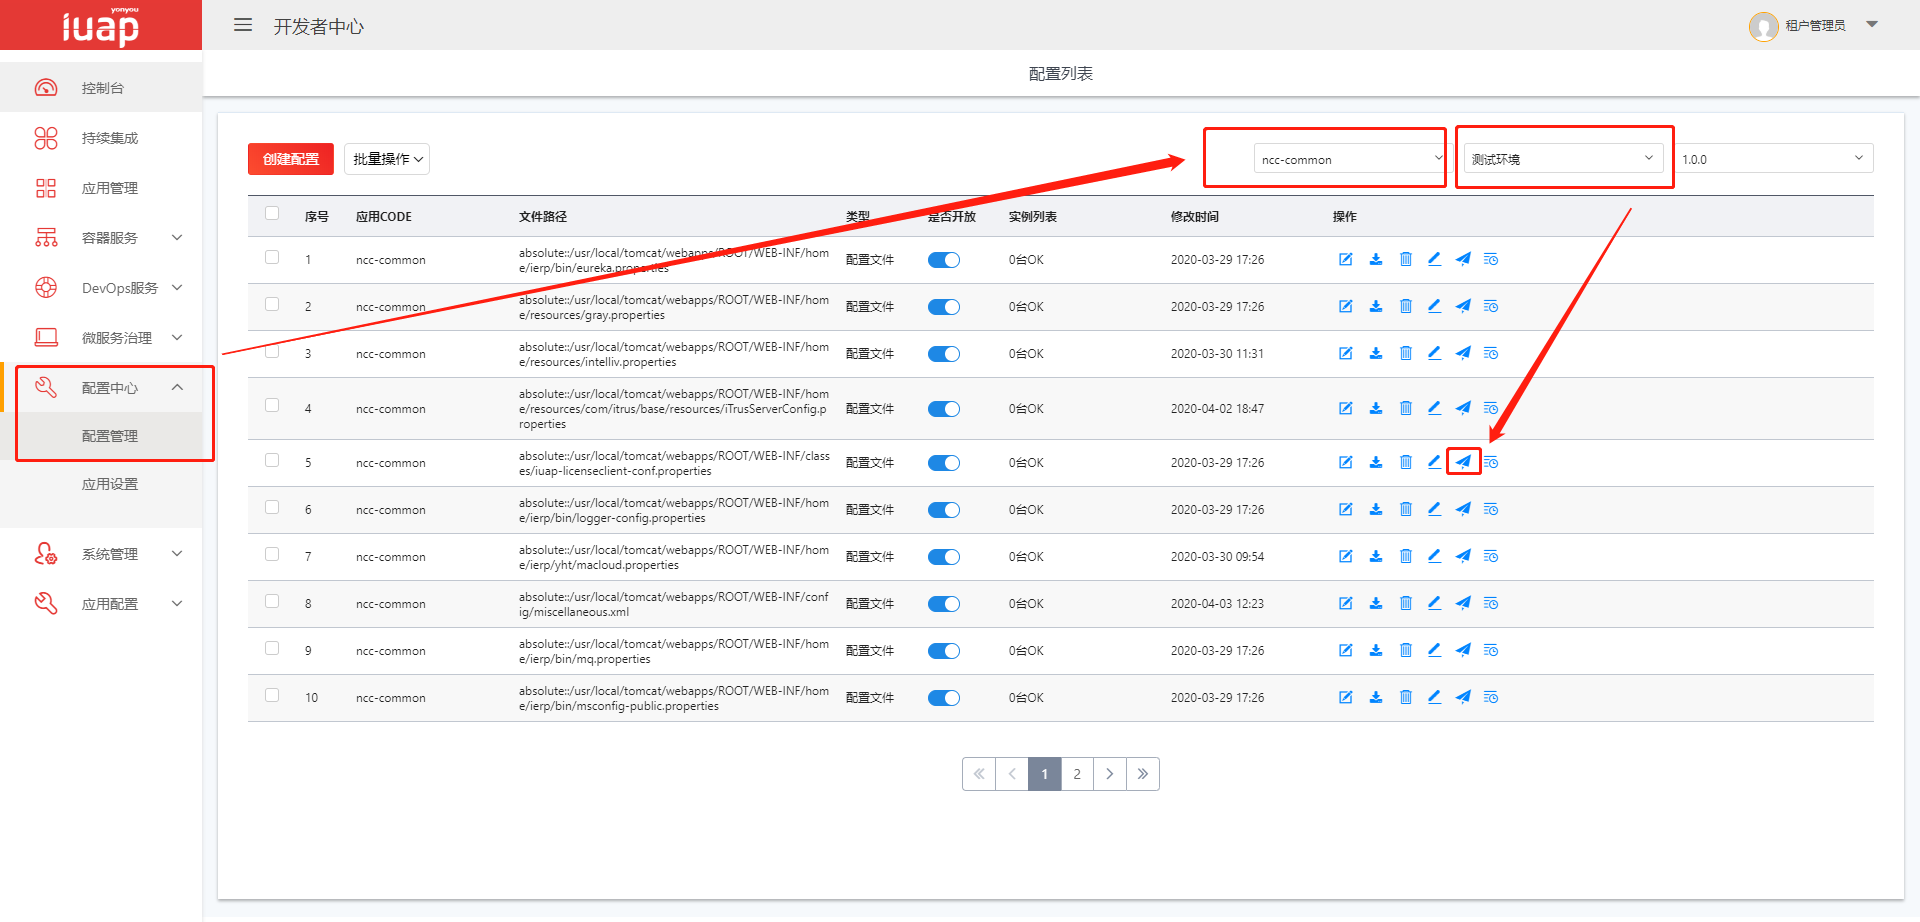The width and height of the screenshot is (1920, 922).
Task: Click the 创建配置 button
Action: click(291, 159)
